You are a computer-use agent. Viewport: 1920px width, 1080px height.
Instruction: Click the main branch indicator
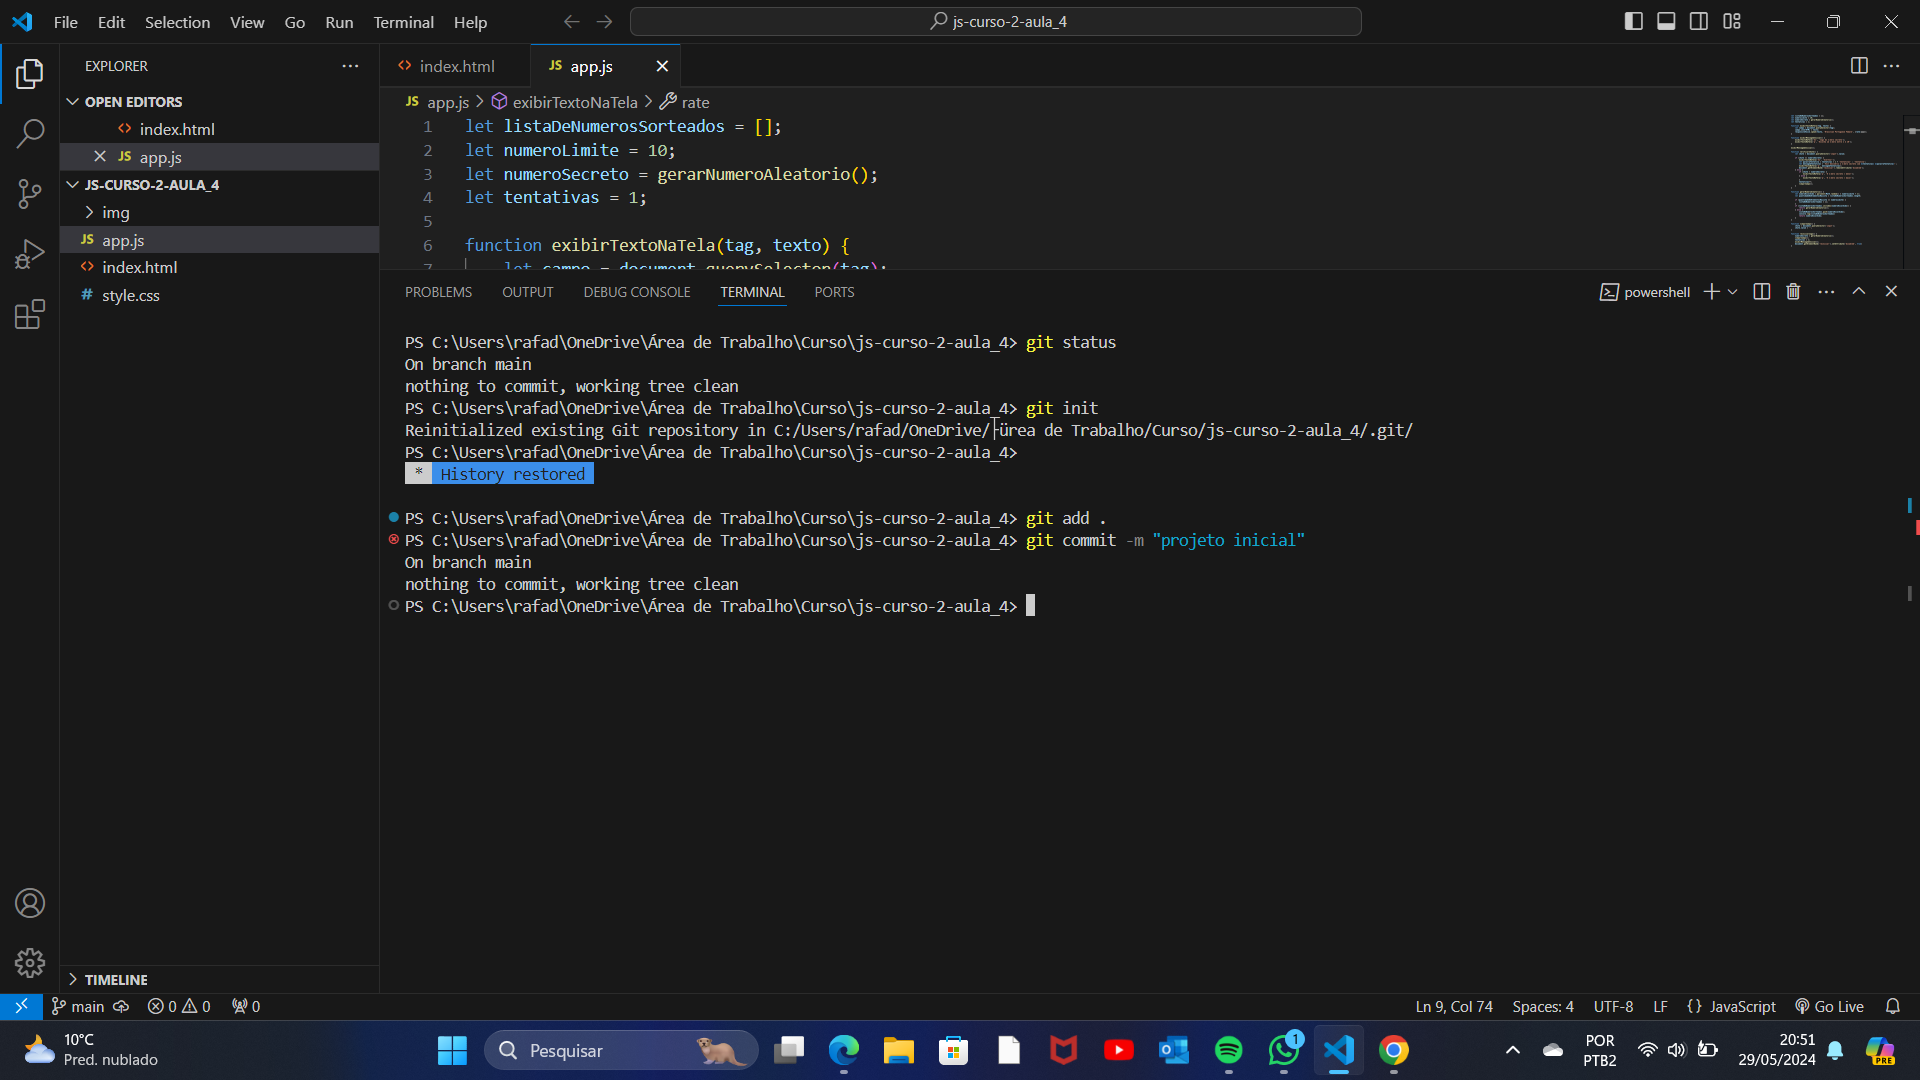click(x=78, y=1006)
